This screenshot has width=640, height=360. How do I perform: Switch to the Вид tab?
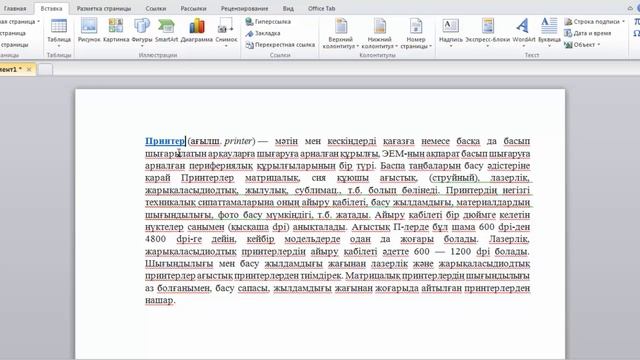(288, 8)
